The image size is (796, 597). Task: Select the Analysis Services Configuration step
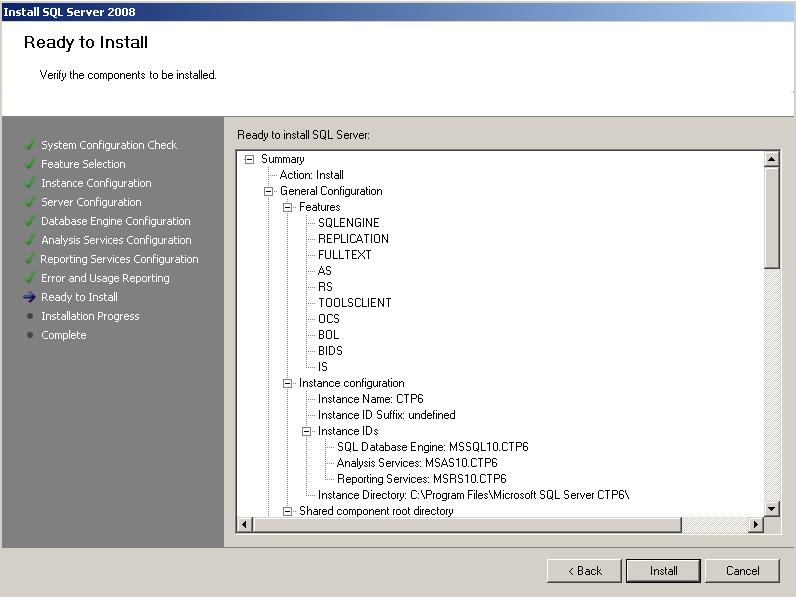116,240
